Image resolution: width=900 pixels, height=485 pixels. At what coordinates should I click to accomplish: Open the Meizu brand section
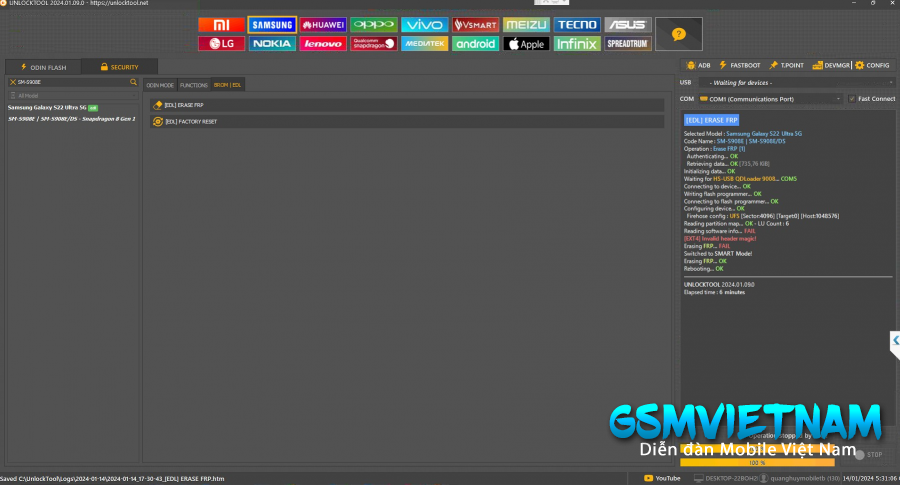[526, 25]
